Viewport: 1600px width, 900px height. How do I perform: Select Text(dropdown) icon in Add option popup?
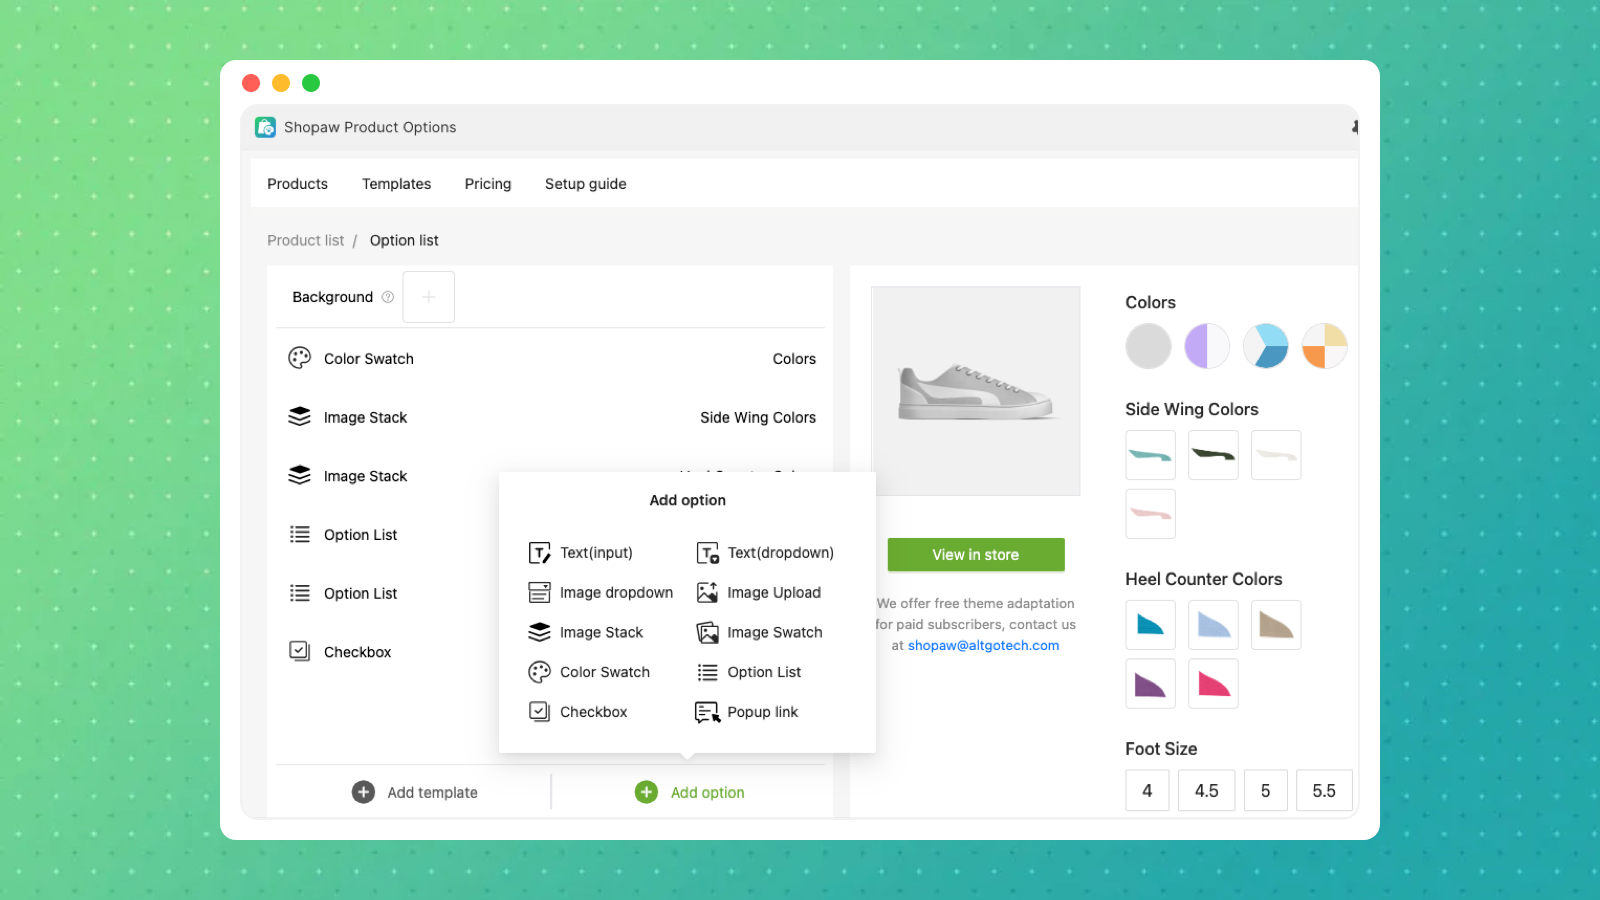click(707, 553)
